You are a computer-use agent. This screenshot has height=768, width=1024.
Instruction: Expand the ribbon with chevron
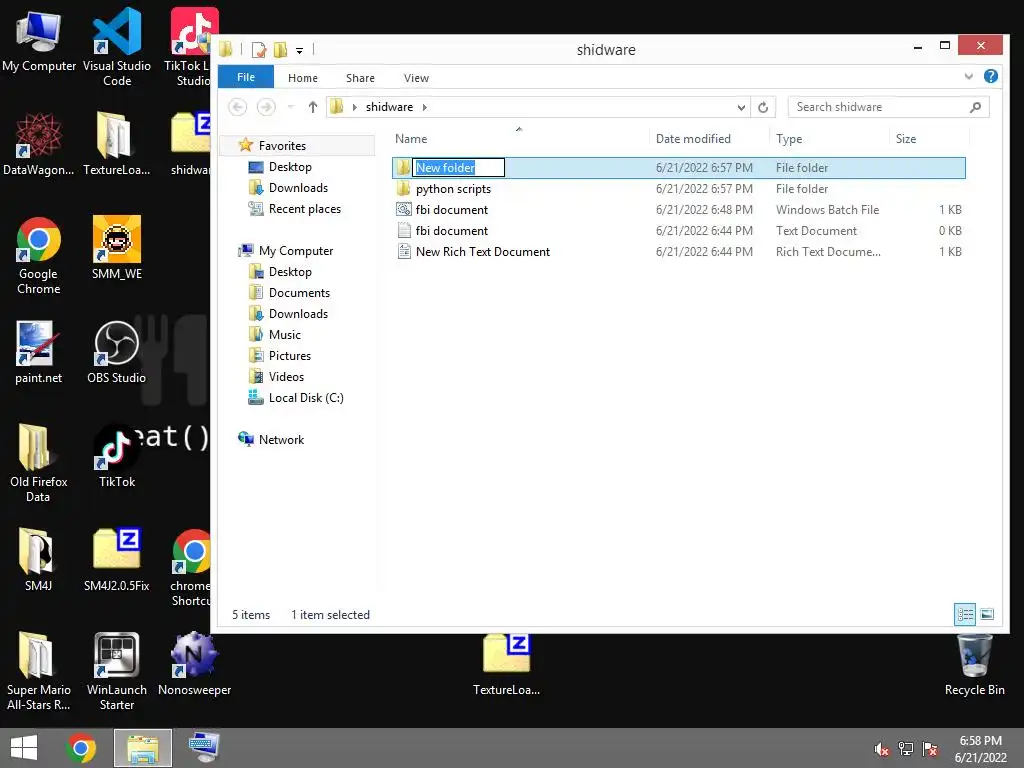968,76
